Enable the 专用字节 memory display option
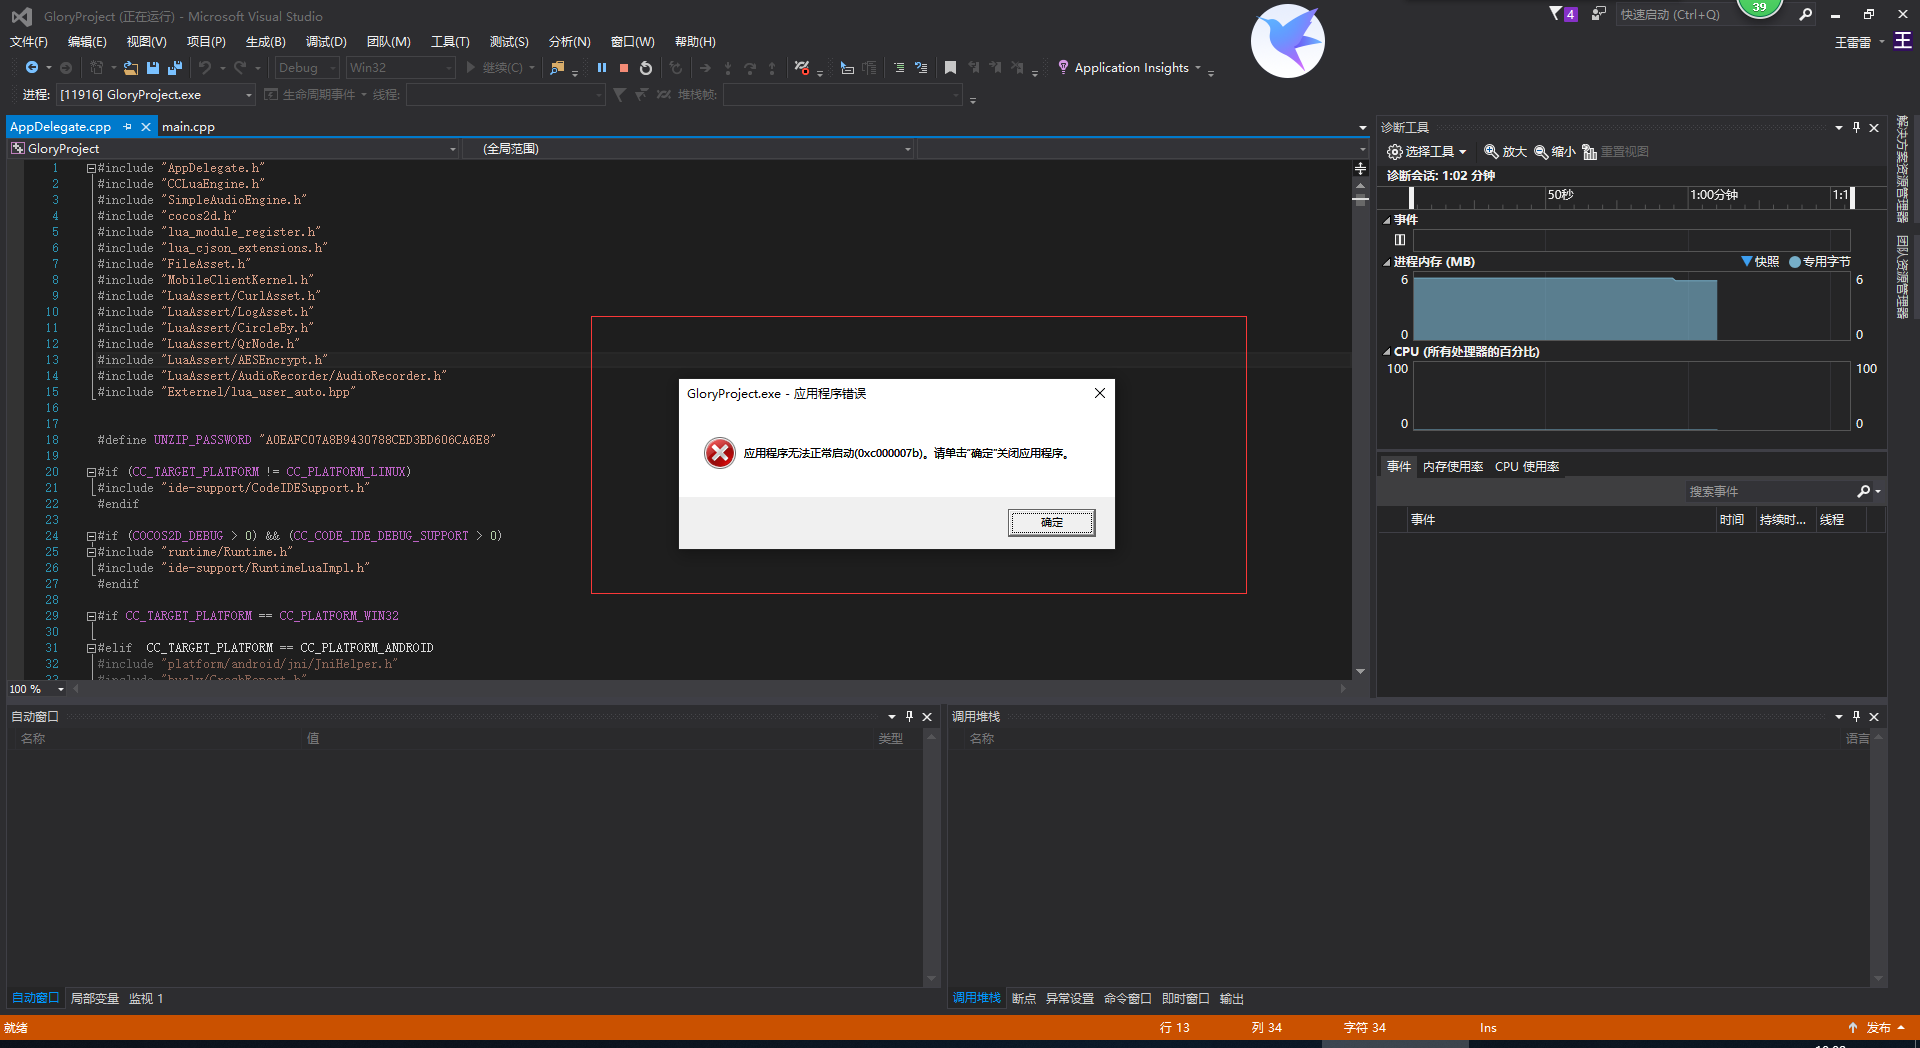 tap(1822, 261)
